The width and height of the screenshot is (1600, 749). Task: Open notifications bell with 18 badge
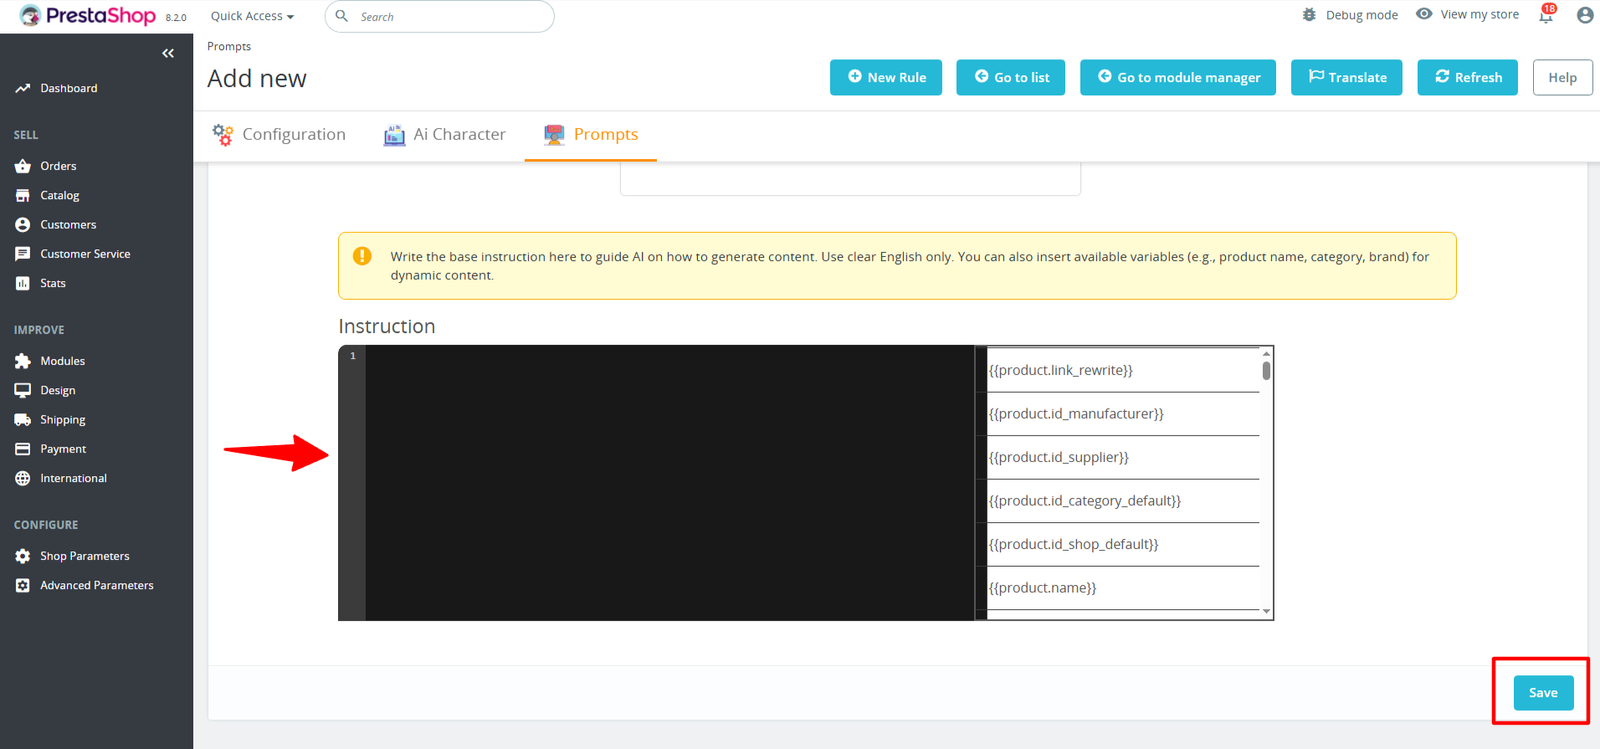[1547, 14]
